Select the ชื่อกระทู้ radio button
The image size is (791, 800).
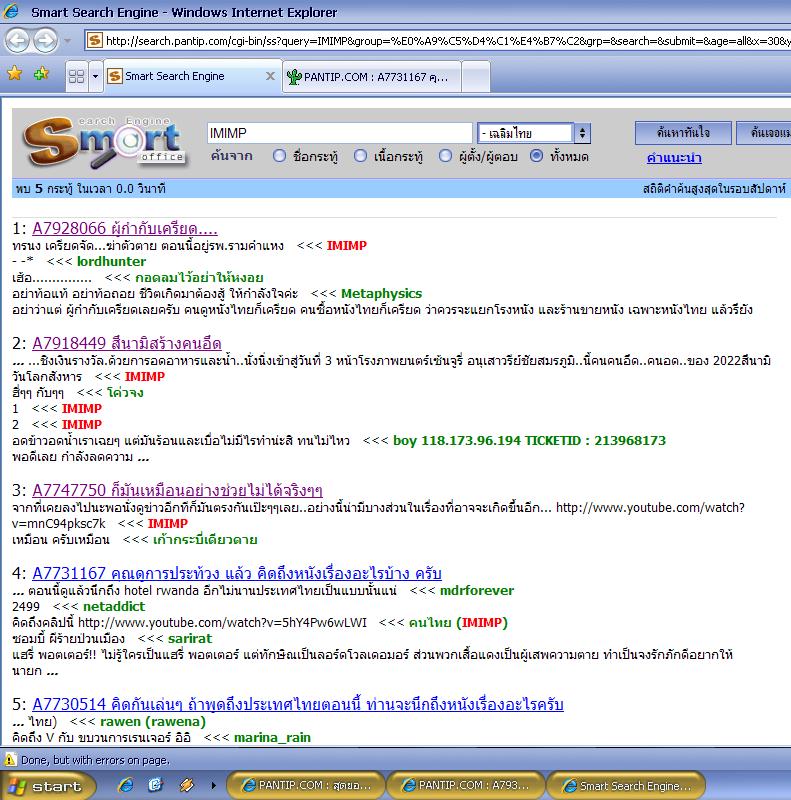(x=279, y=156)
